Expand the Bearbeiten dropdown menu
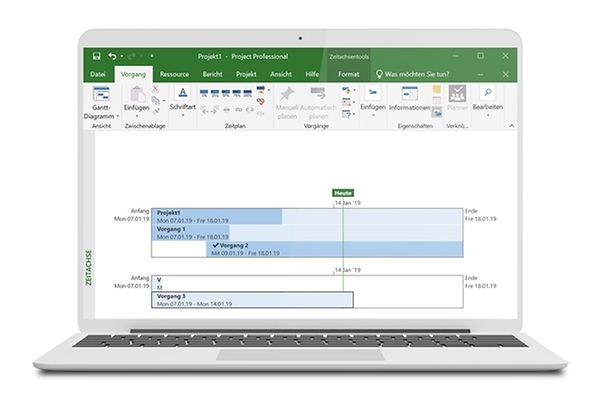The image size is (601, 400). 487,116
